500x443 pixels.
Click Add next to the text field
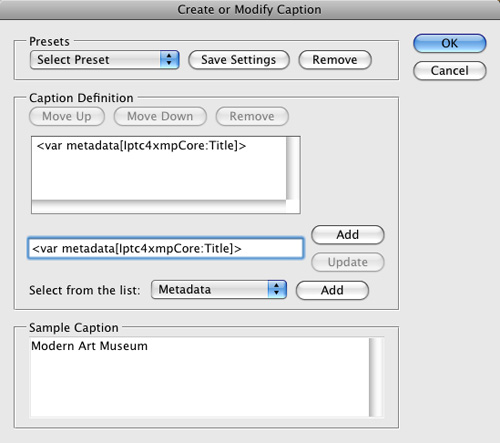(348, 235)
